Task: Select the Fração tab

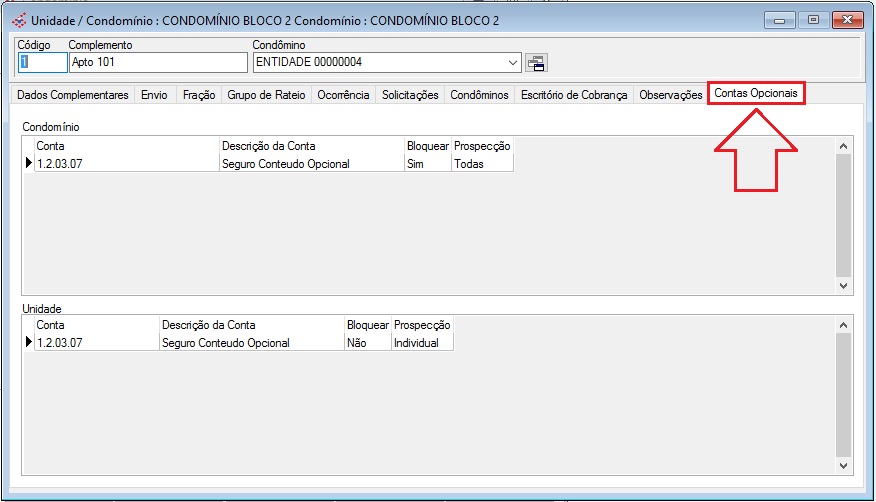Action: point(199,95)
